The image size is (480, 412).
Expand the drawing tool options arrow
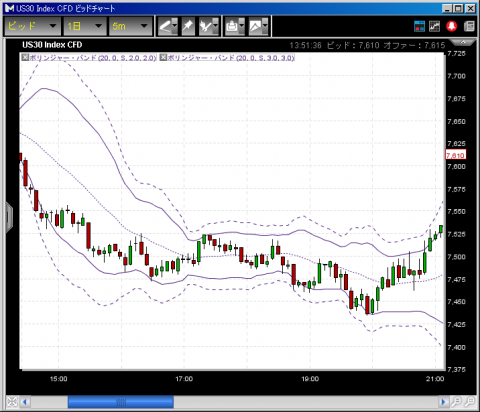pyautogui.click(x=175, y=26)
